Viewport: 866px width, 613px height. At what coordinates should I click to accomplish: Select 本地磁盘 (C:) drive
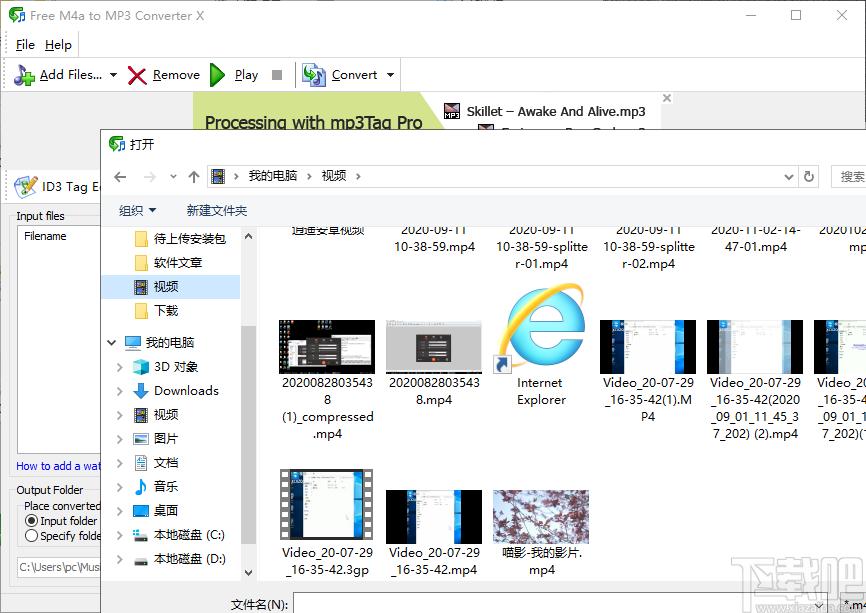pos(179,535)
